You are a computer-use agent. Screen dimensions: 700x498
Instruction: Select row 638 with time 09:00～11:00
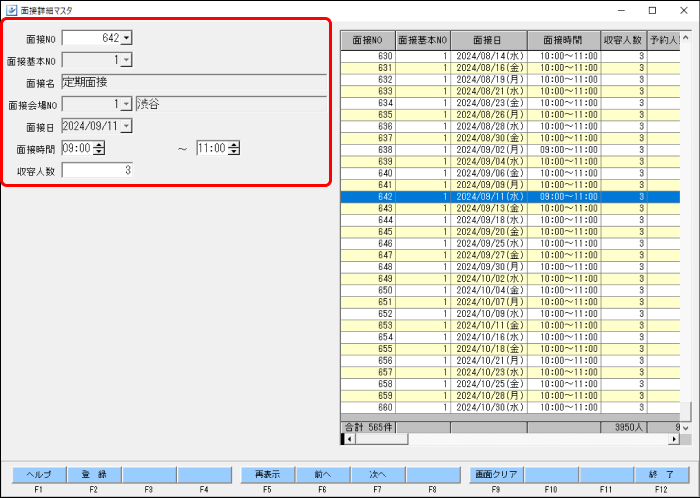point(510,149)
